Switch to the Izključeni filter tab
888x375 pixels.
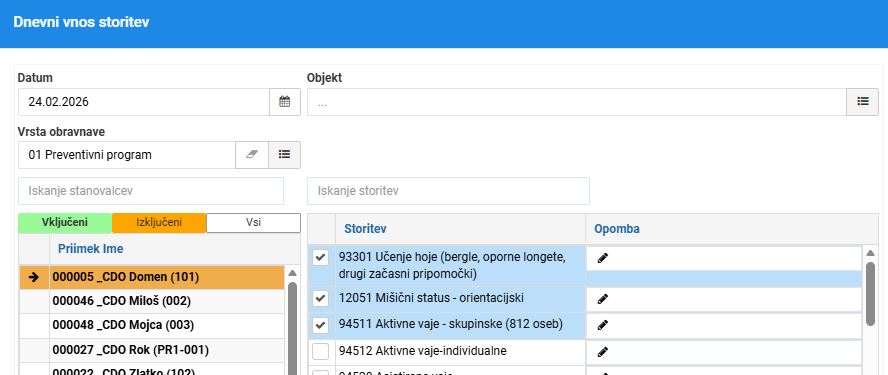click(x=159, y=223)
